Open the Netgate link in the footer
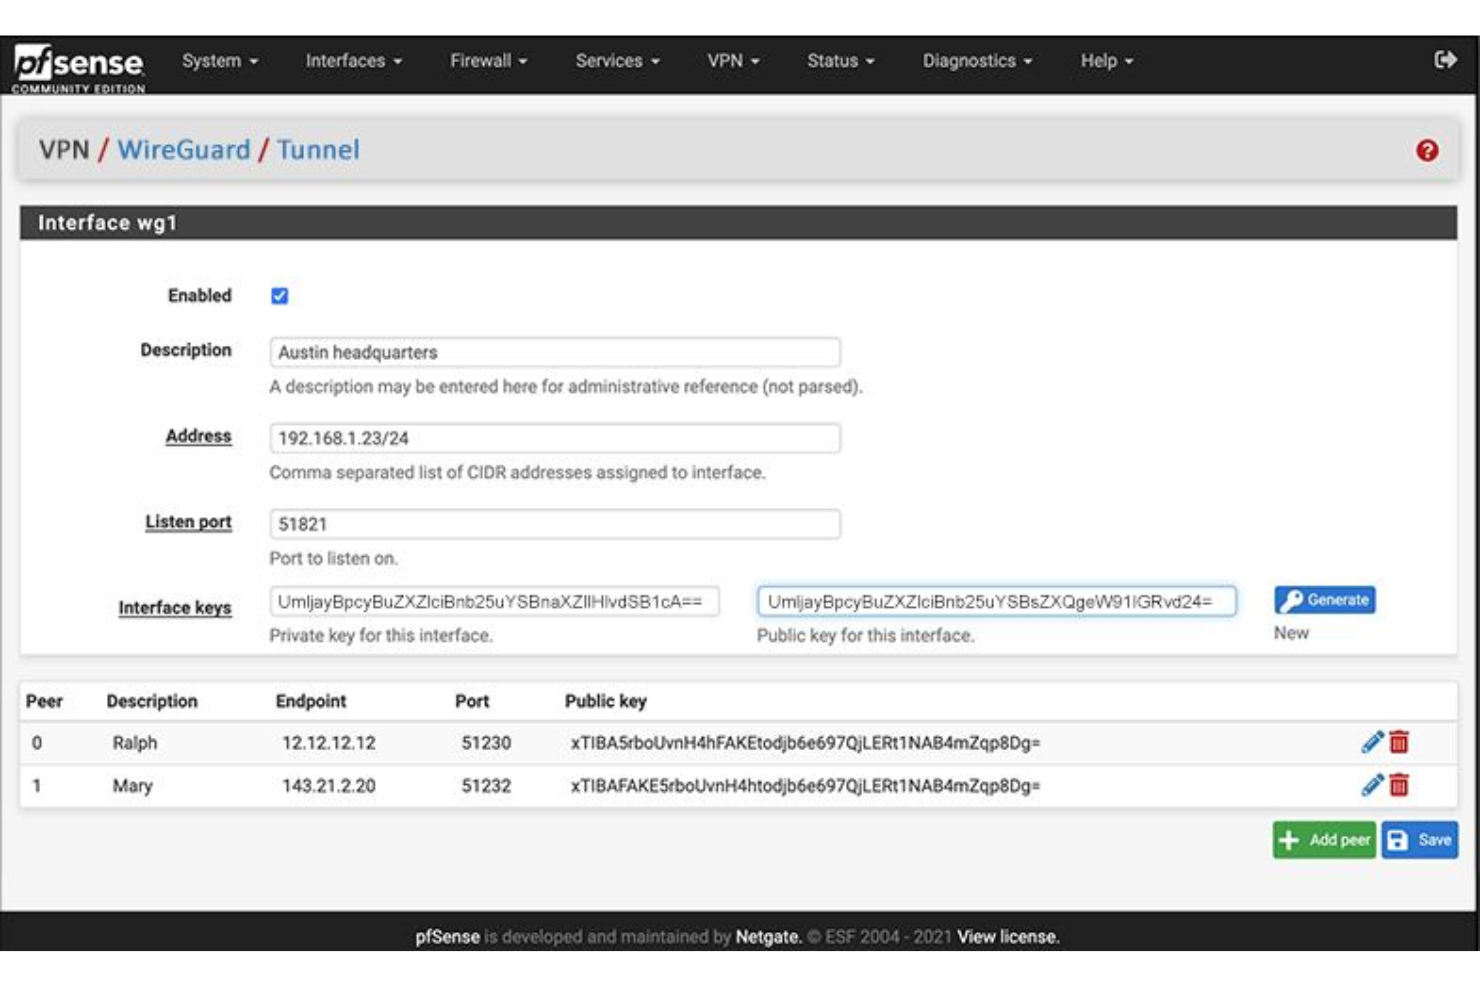 (x=768, y=937)
